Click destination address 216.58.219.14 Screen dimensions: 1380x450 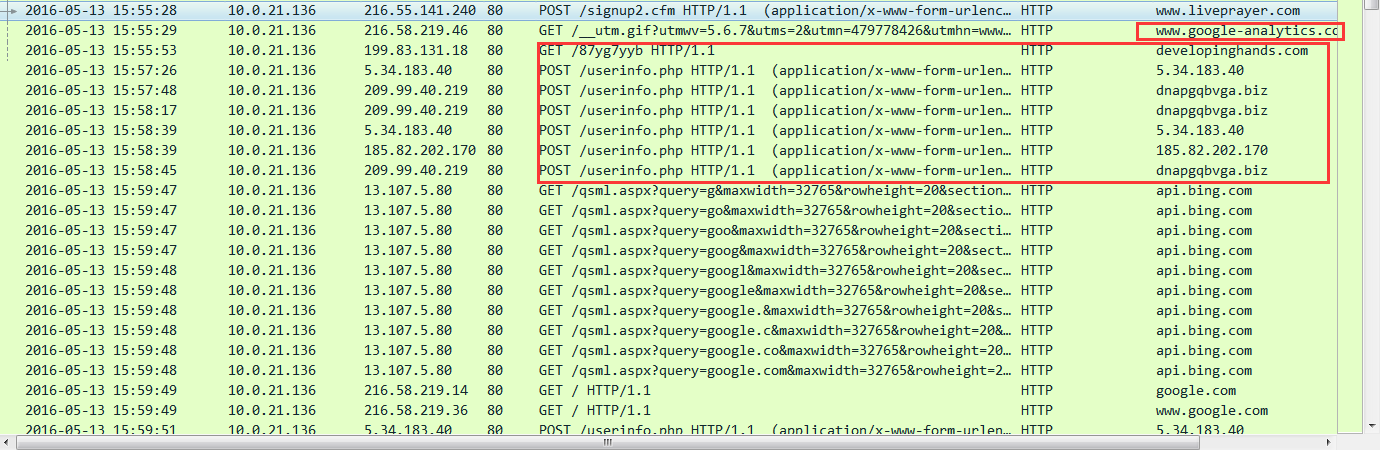pyautogui.click(x=416, y=390)
